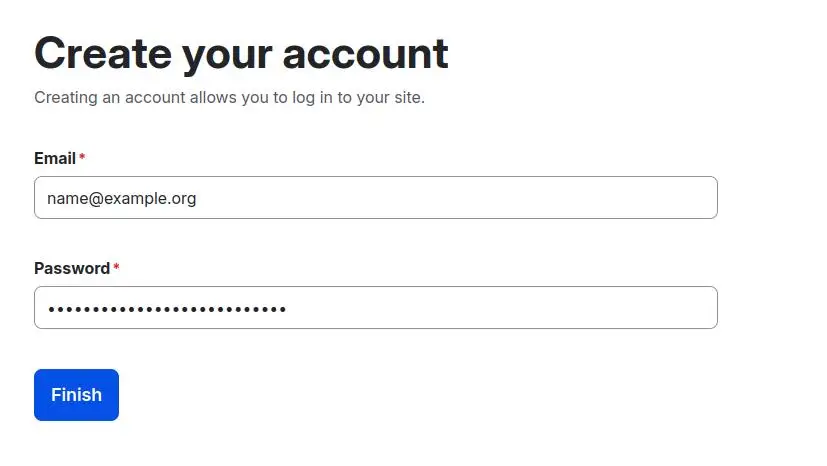Click the name@example.org text

point(121,198)
